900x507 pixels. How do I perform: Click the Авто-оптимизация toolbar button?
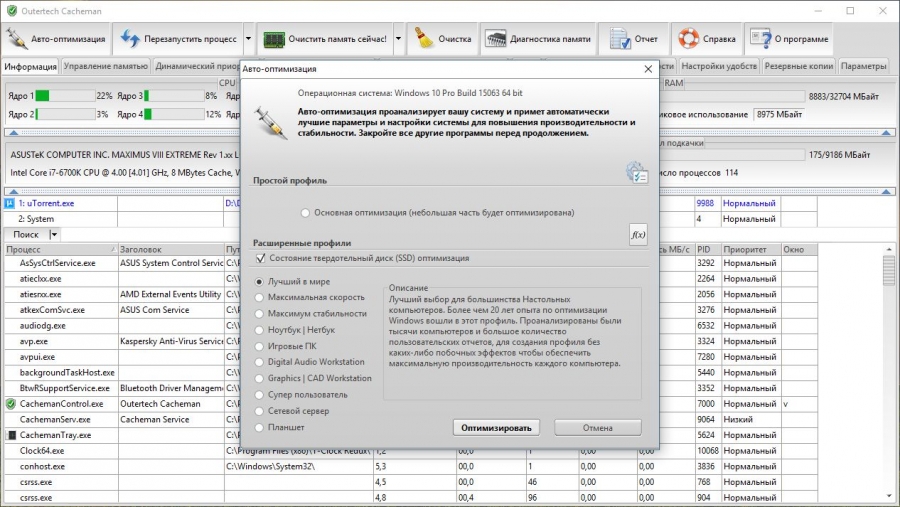(x=56, y=39)
